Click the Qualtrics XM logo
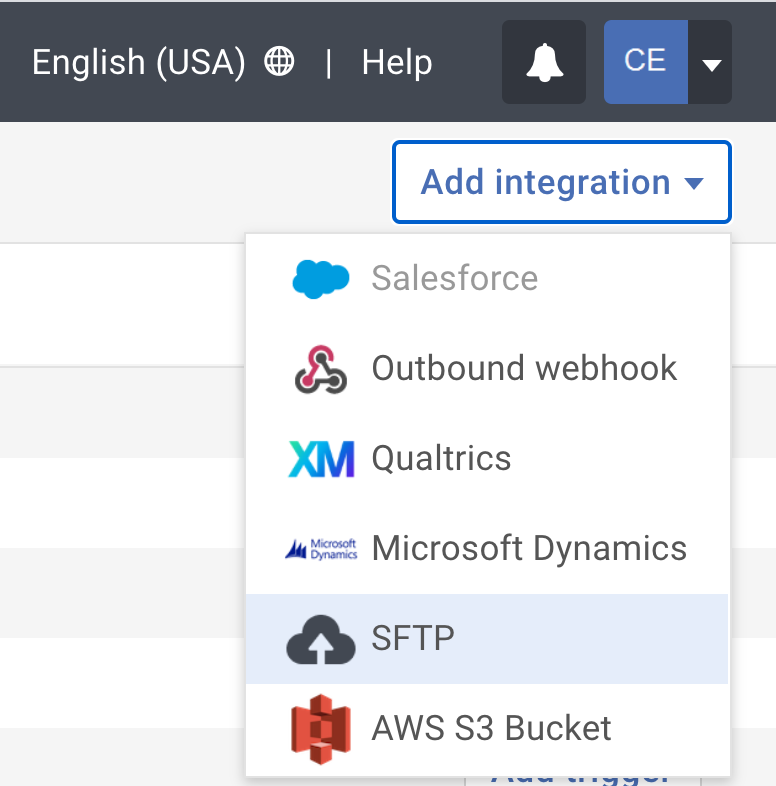776x786 pixels. [x=321, y=459]
